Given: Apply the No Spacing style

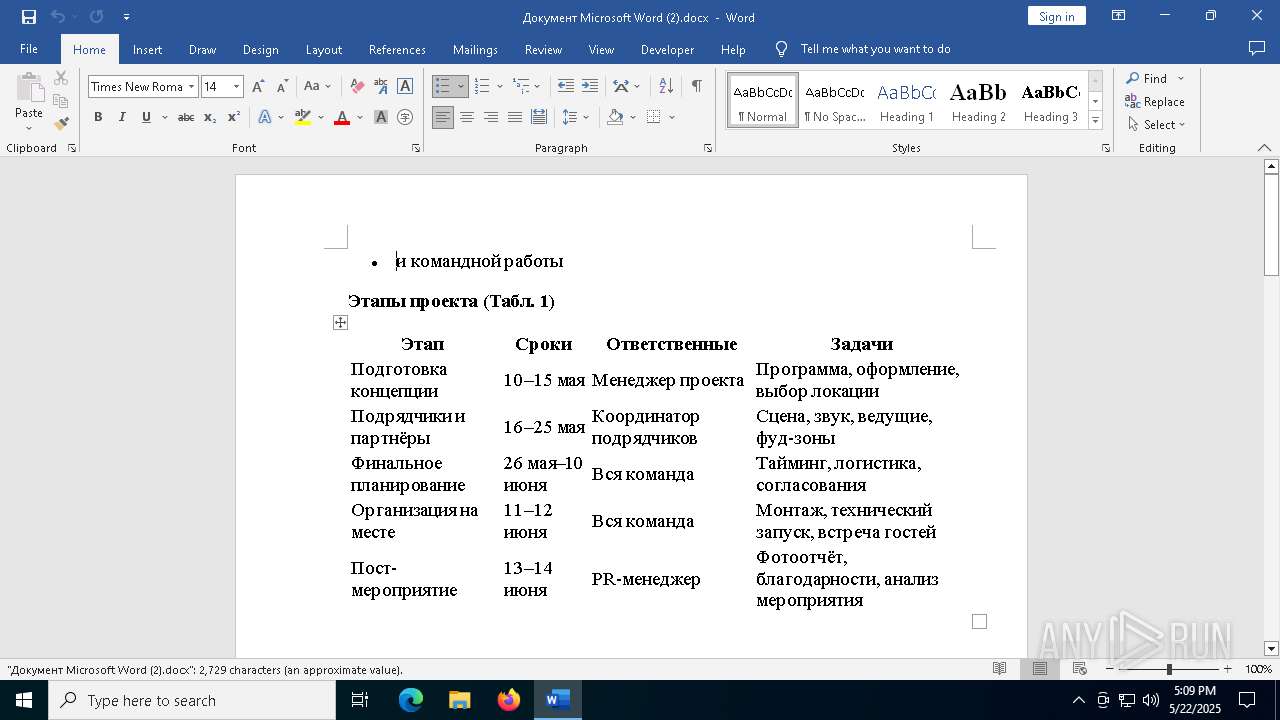Looking at the screenshot, I should point(834,100).
